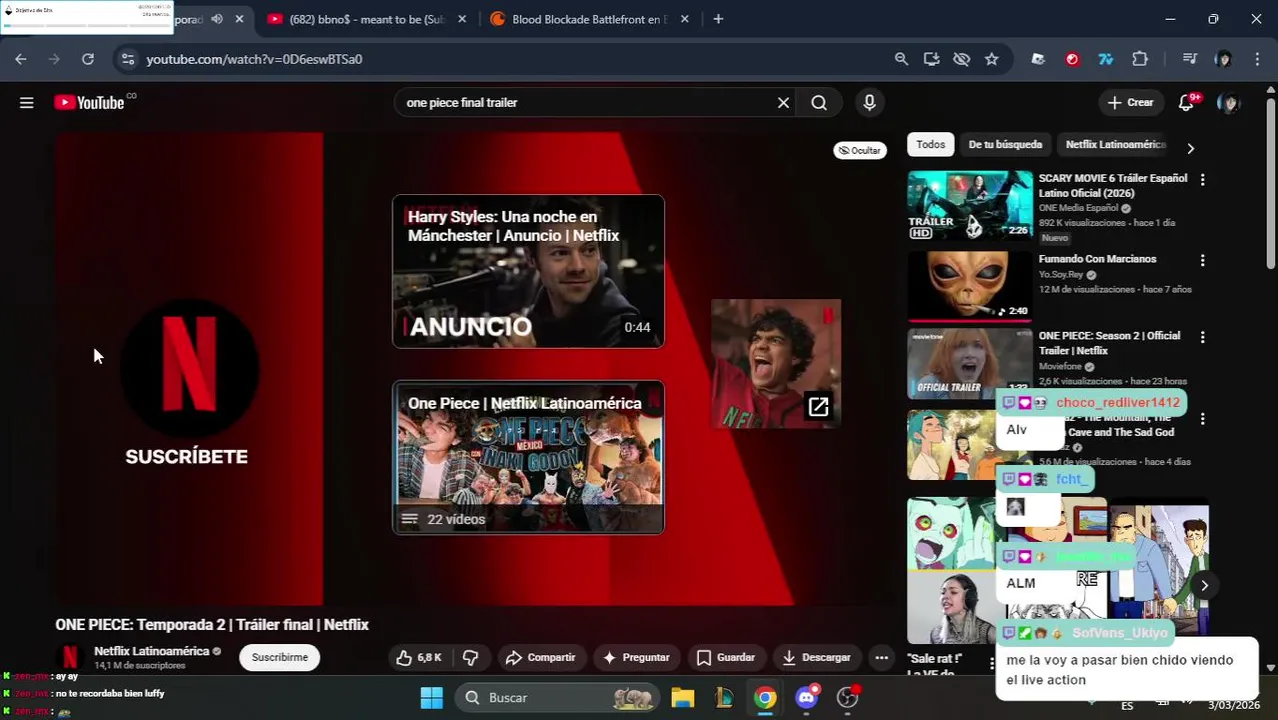Open the red circular extension icon
1278x720 pixels.
(x=1072, y=59)
